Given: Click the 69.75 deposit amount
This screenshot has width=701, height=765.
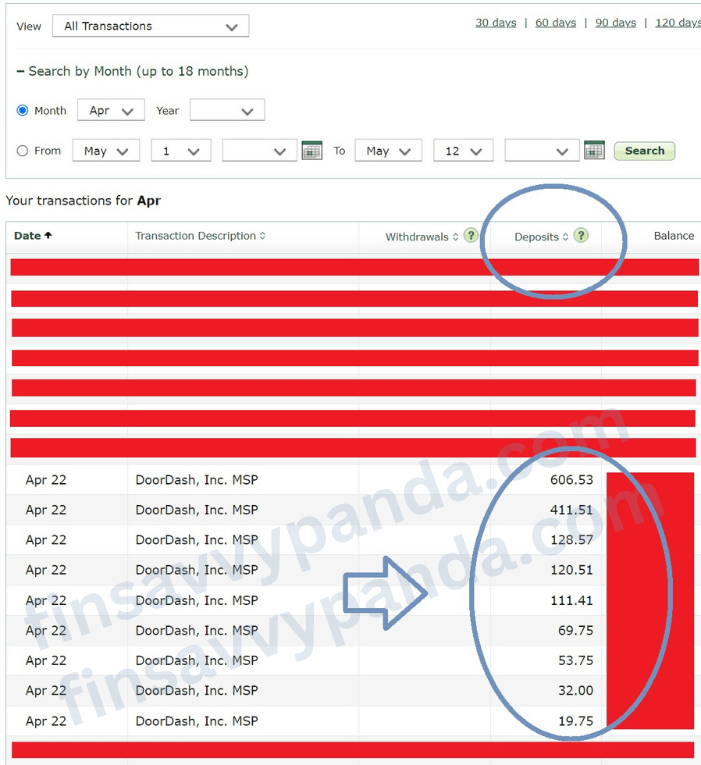Looking at the screenshot, I should 576,630.
